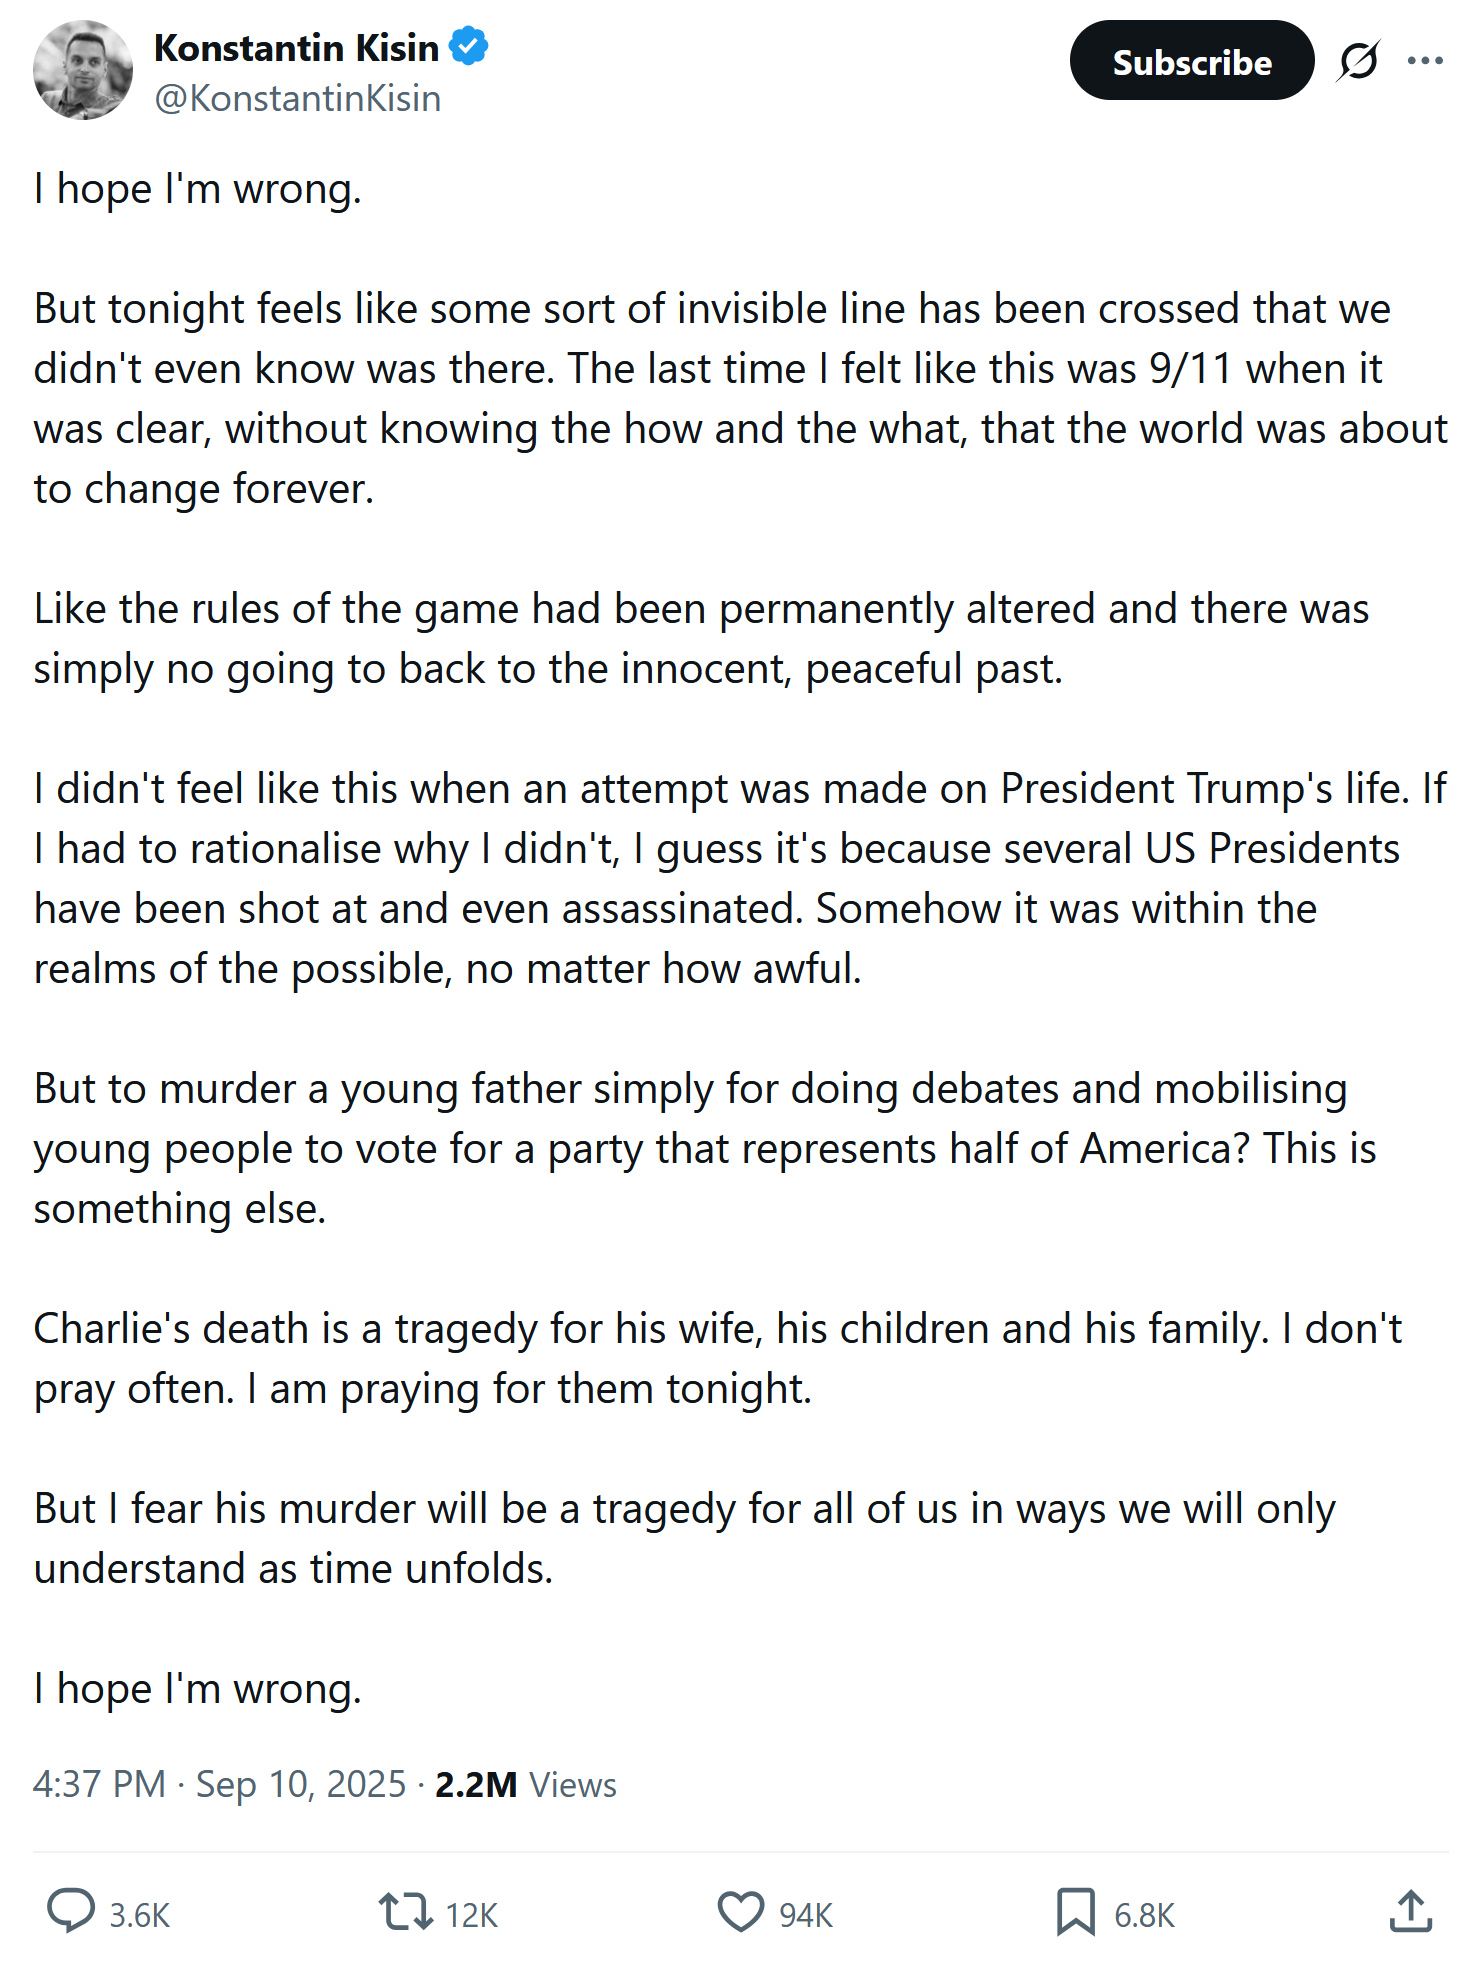Click the paragraph starting "Charlie's death"
Image resolution: width=1480 pixels, height=1961 pixels.
tap(717, 1358)
